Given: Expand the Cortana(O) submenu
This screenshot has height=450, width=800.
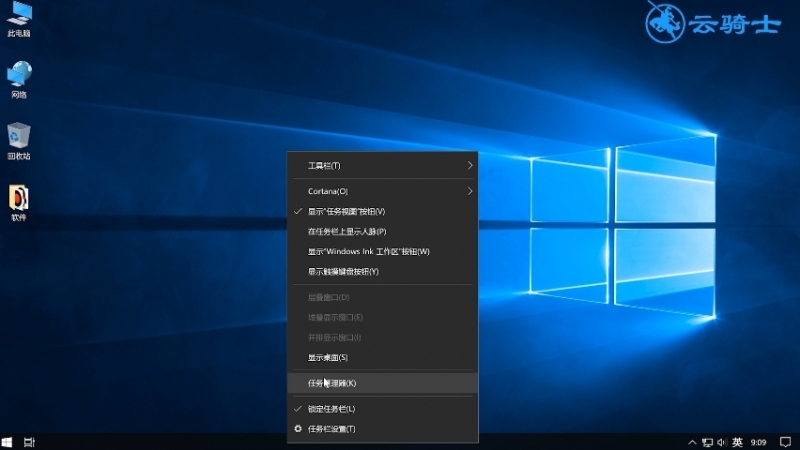Looking at the screenshot, I should [x=383, y=191].
